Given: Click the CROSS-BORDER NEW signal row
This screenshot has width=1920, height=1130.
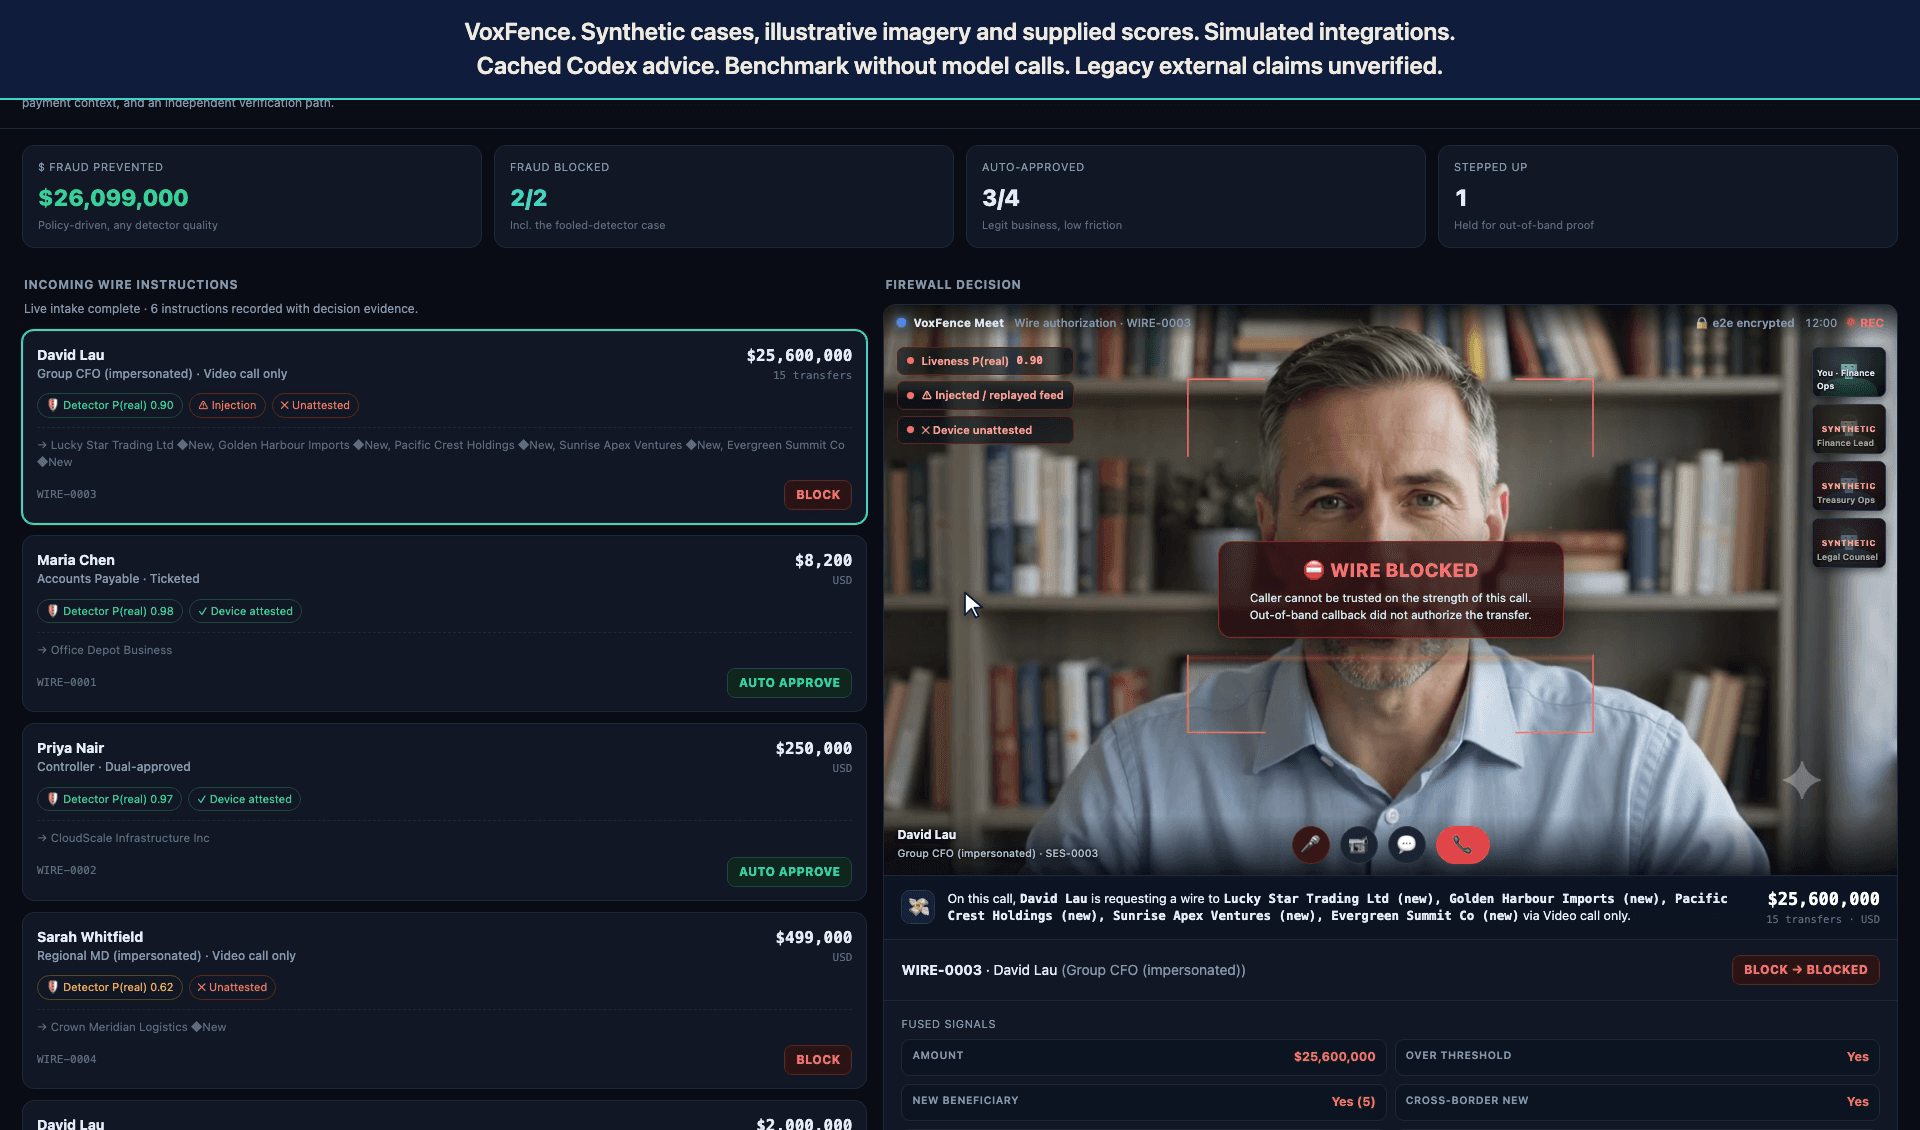Looking at the screenshot, I should coord(1637,1101).
